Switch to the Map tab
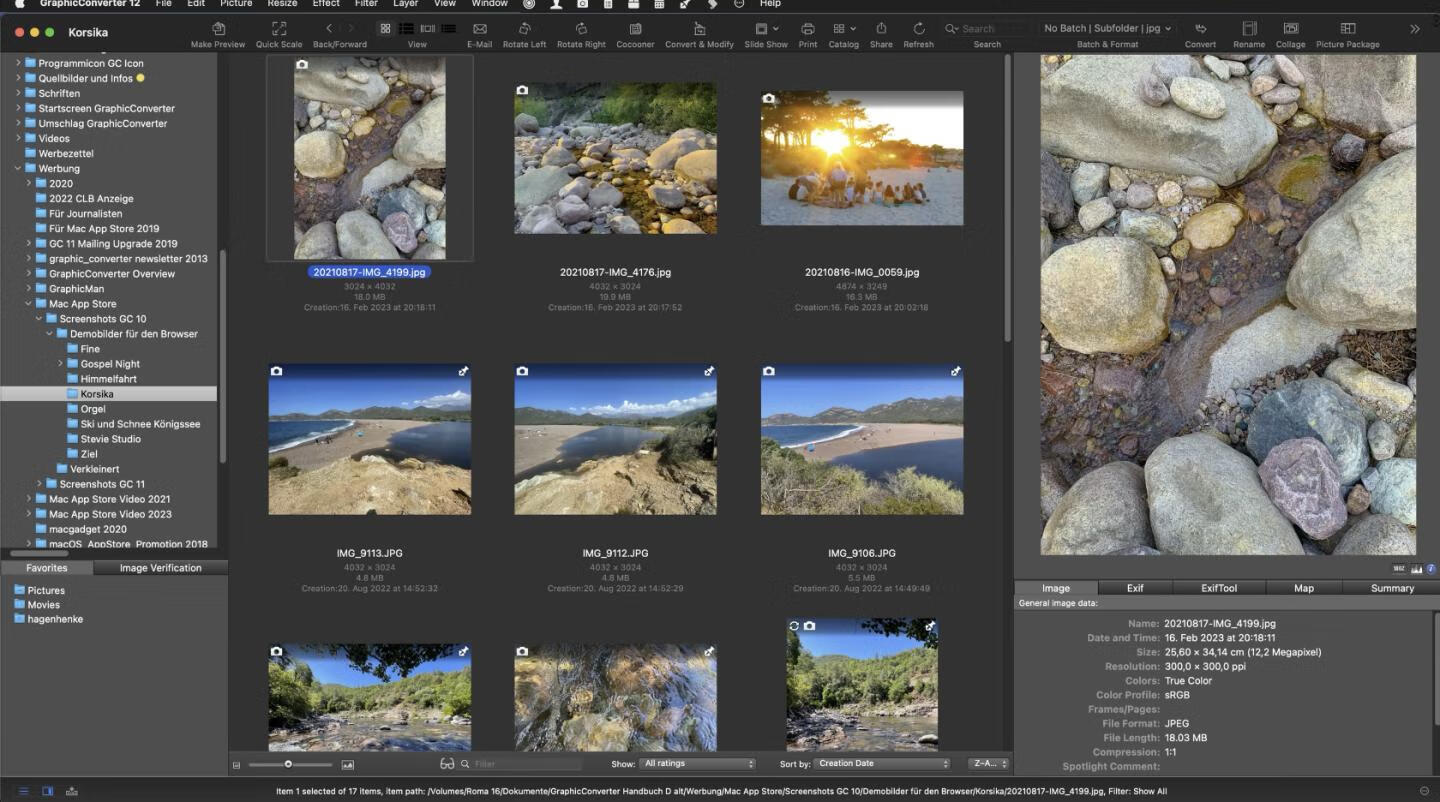 [x=1304, y=588]
